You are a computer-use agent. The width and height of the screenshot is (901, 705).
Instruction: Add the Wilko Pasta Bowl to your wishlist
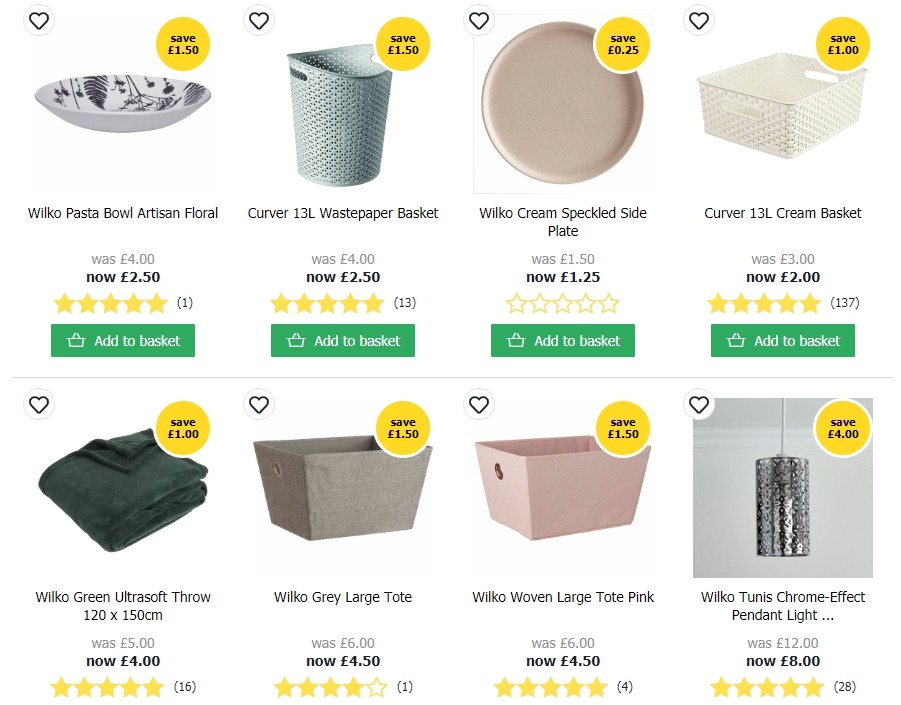(x=39, y=20)
